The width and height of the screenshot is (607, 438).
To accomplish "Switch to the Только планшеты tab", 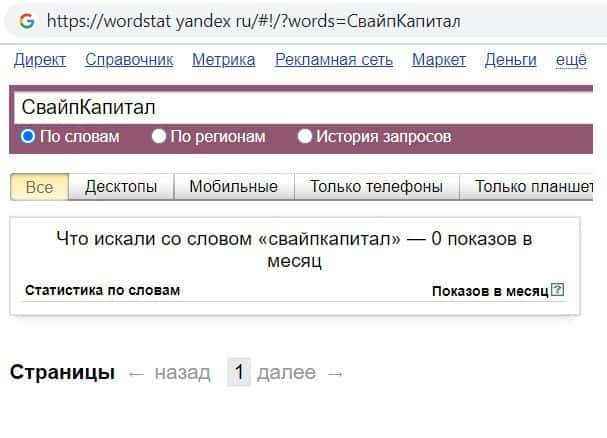I will coord(526,187).
